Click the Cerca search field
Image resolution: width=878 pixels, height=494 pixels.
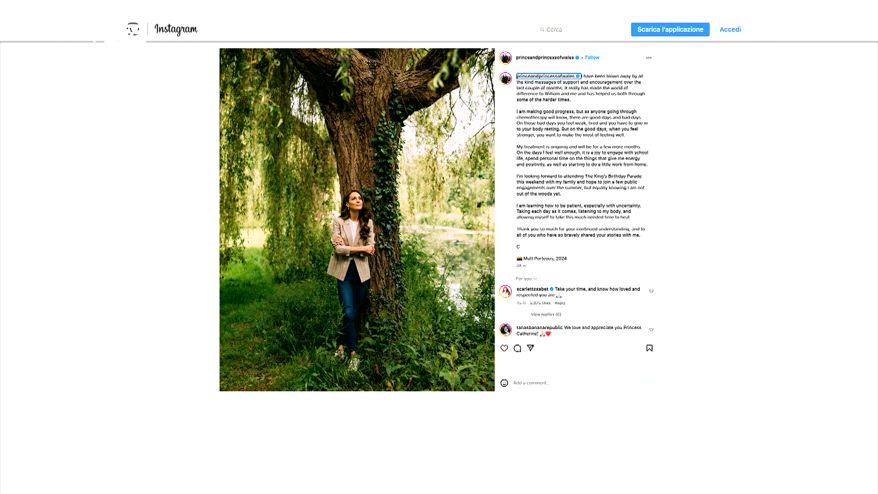coord(575,30)
